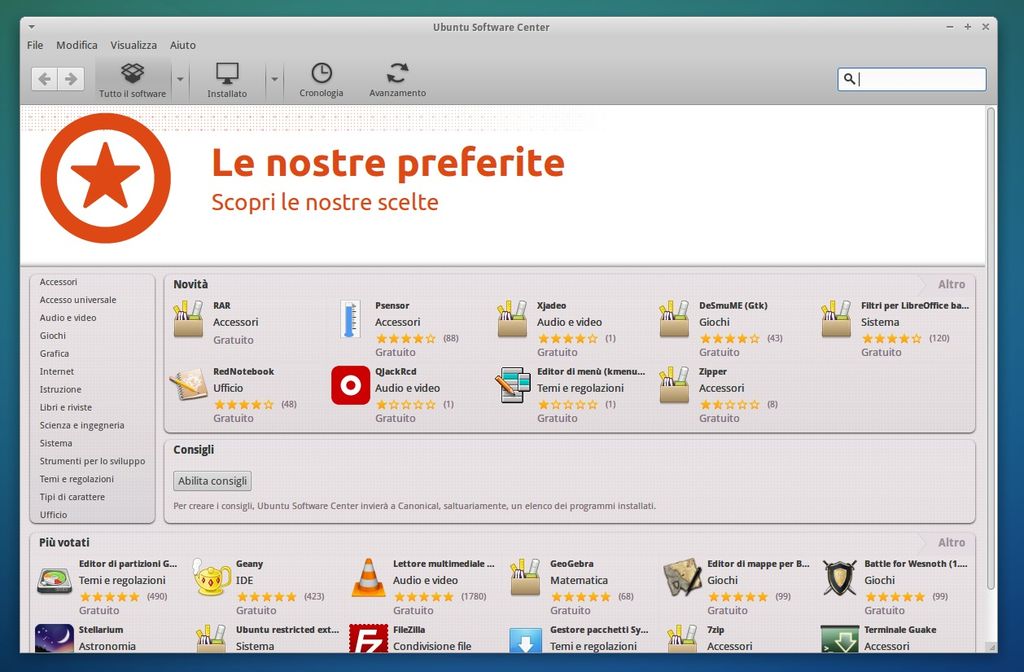Select the Grafica category
Image resolution: width=1024 pixels, height=672 pixels.
click(x=54, y=353)
